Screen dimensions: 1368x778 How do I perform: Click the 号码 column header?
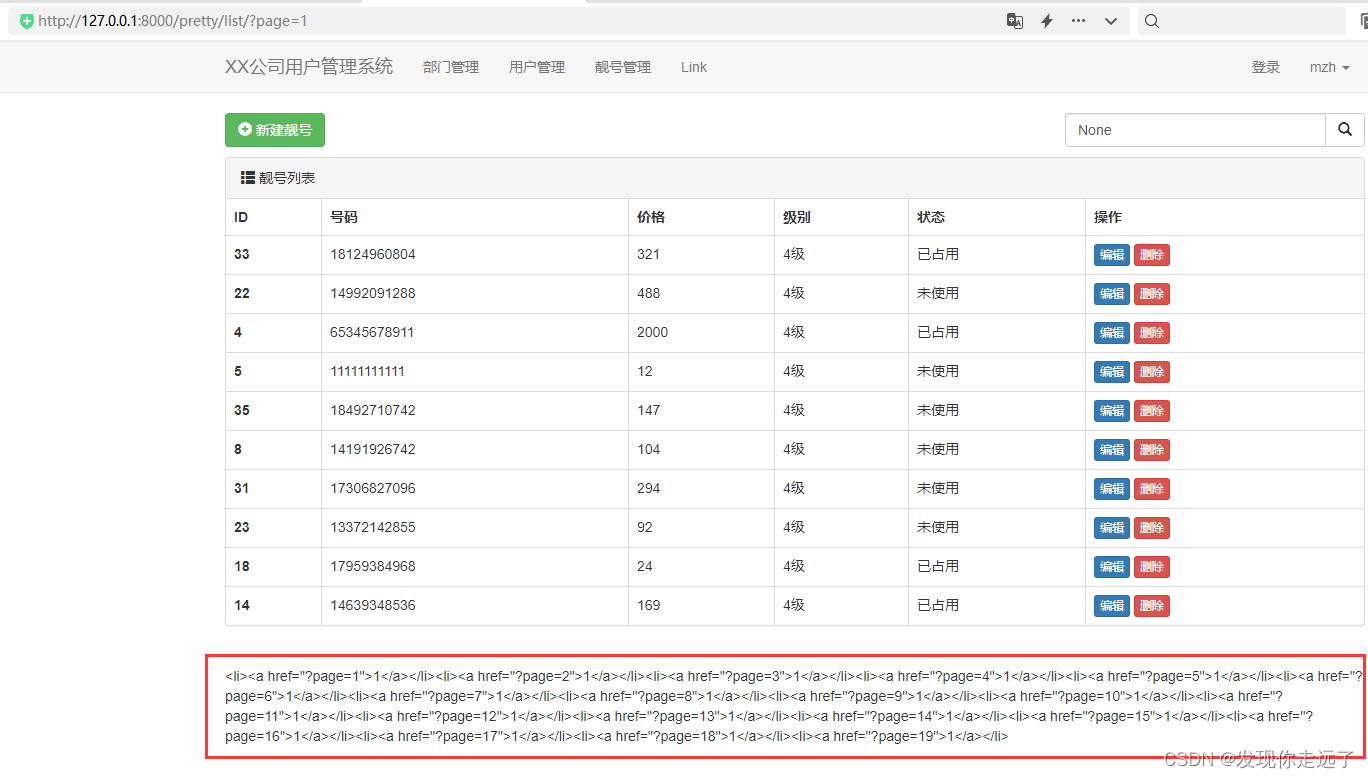point(344,217)
